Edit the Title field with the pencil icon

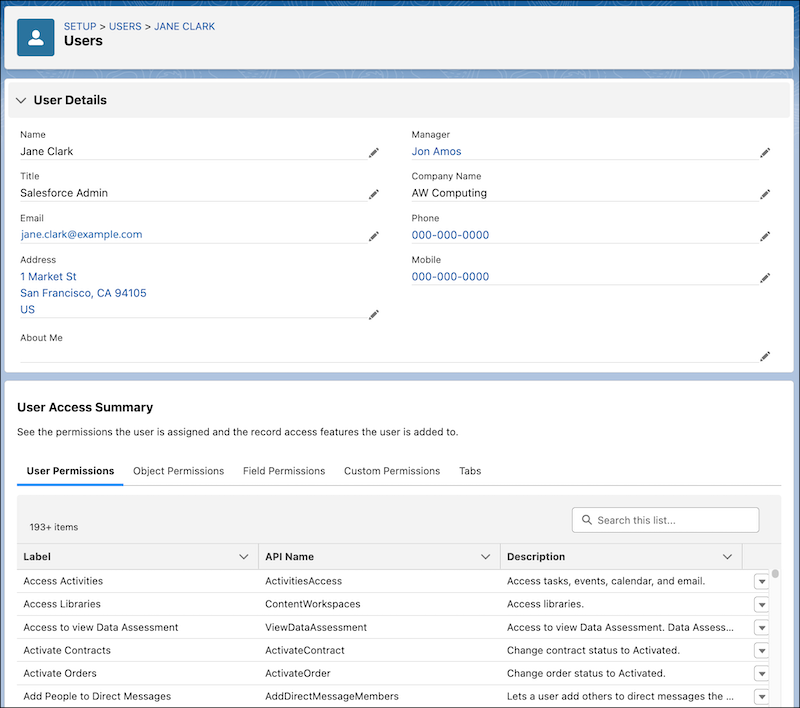374,194
